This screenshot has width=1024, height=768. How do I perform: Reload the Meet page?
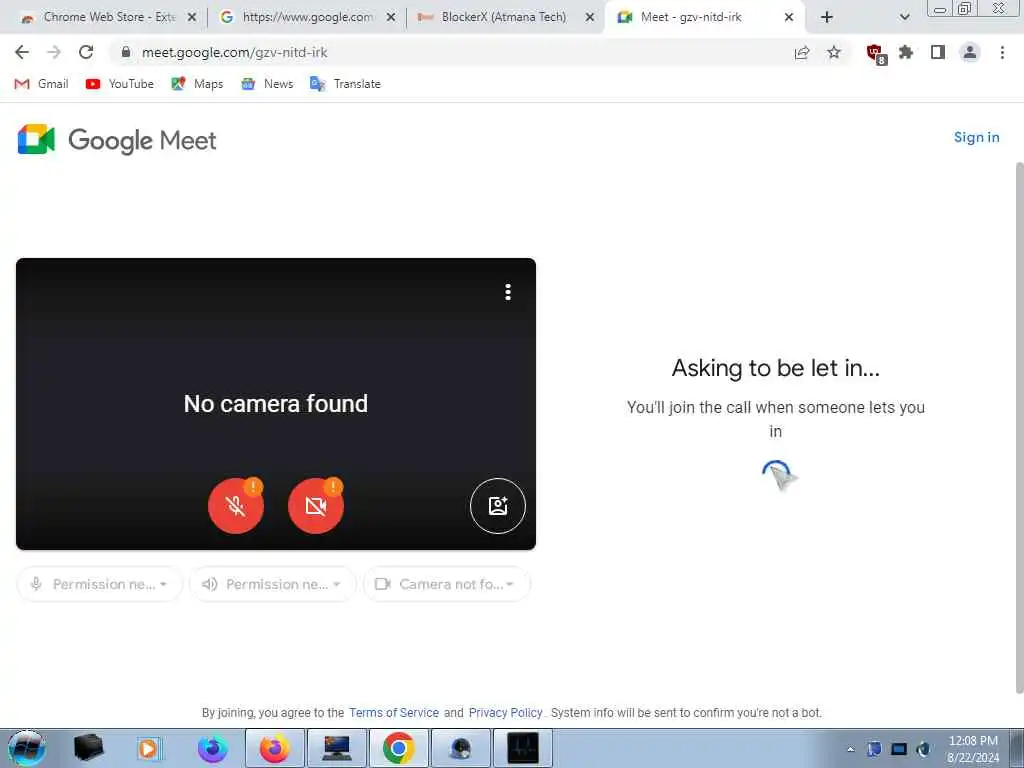pos(86,52)
